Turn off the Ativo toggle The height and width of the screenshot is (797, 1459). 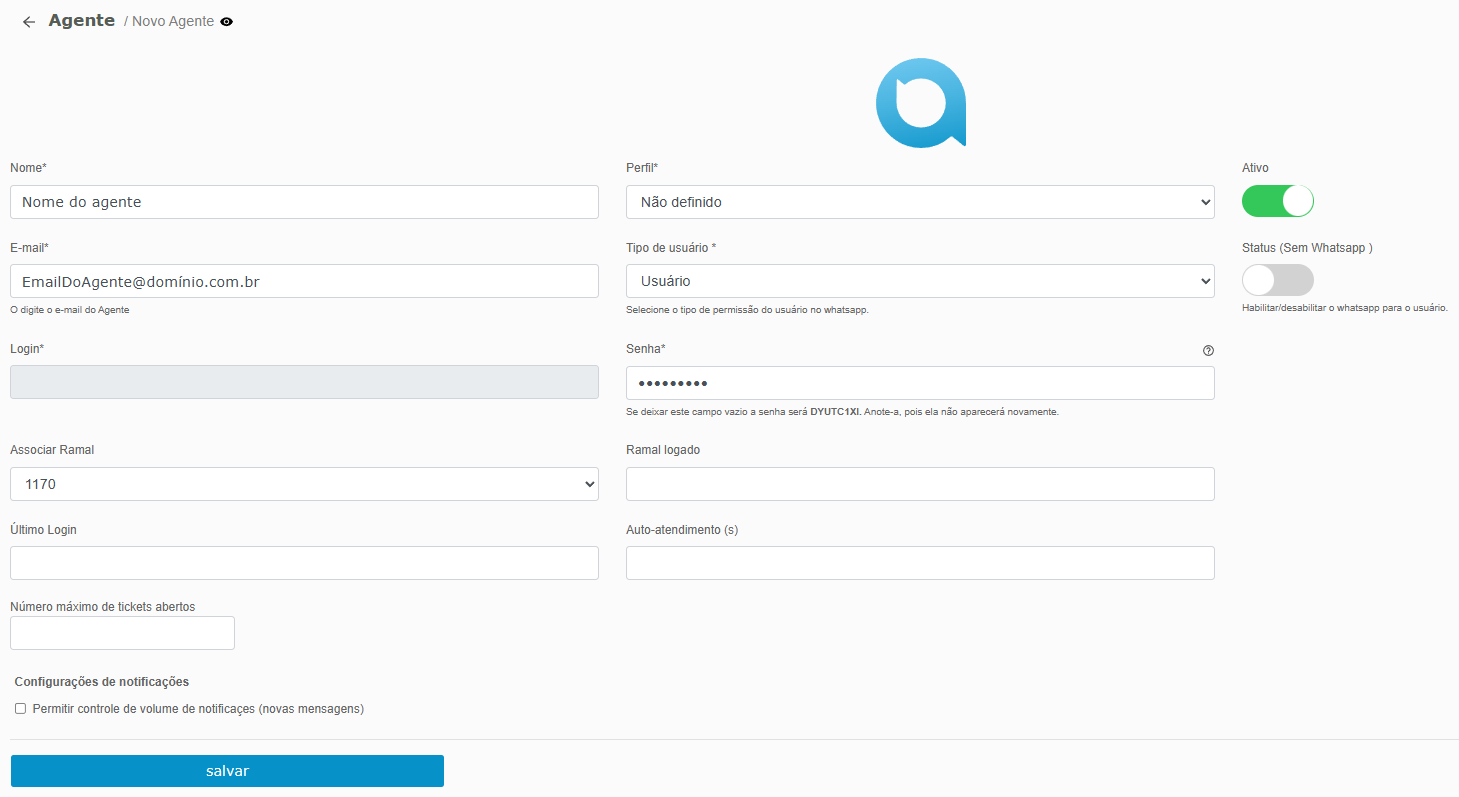click(x=1277, y=201)
